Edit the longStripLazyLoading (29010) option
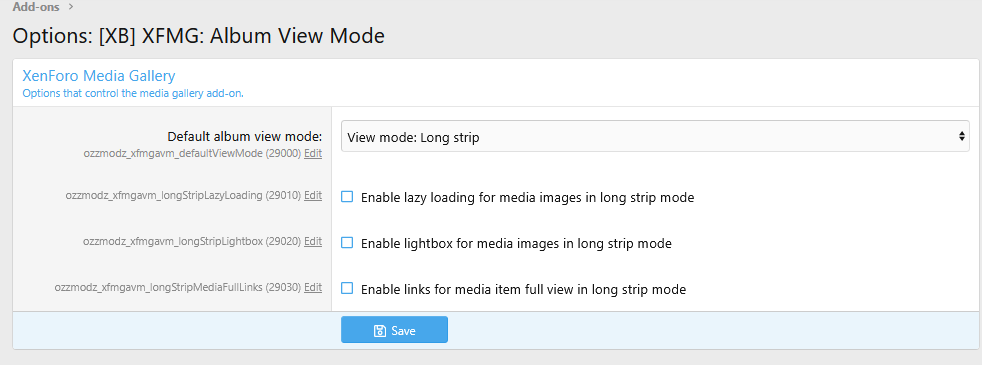 tap(313, 195)
